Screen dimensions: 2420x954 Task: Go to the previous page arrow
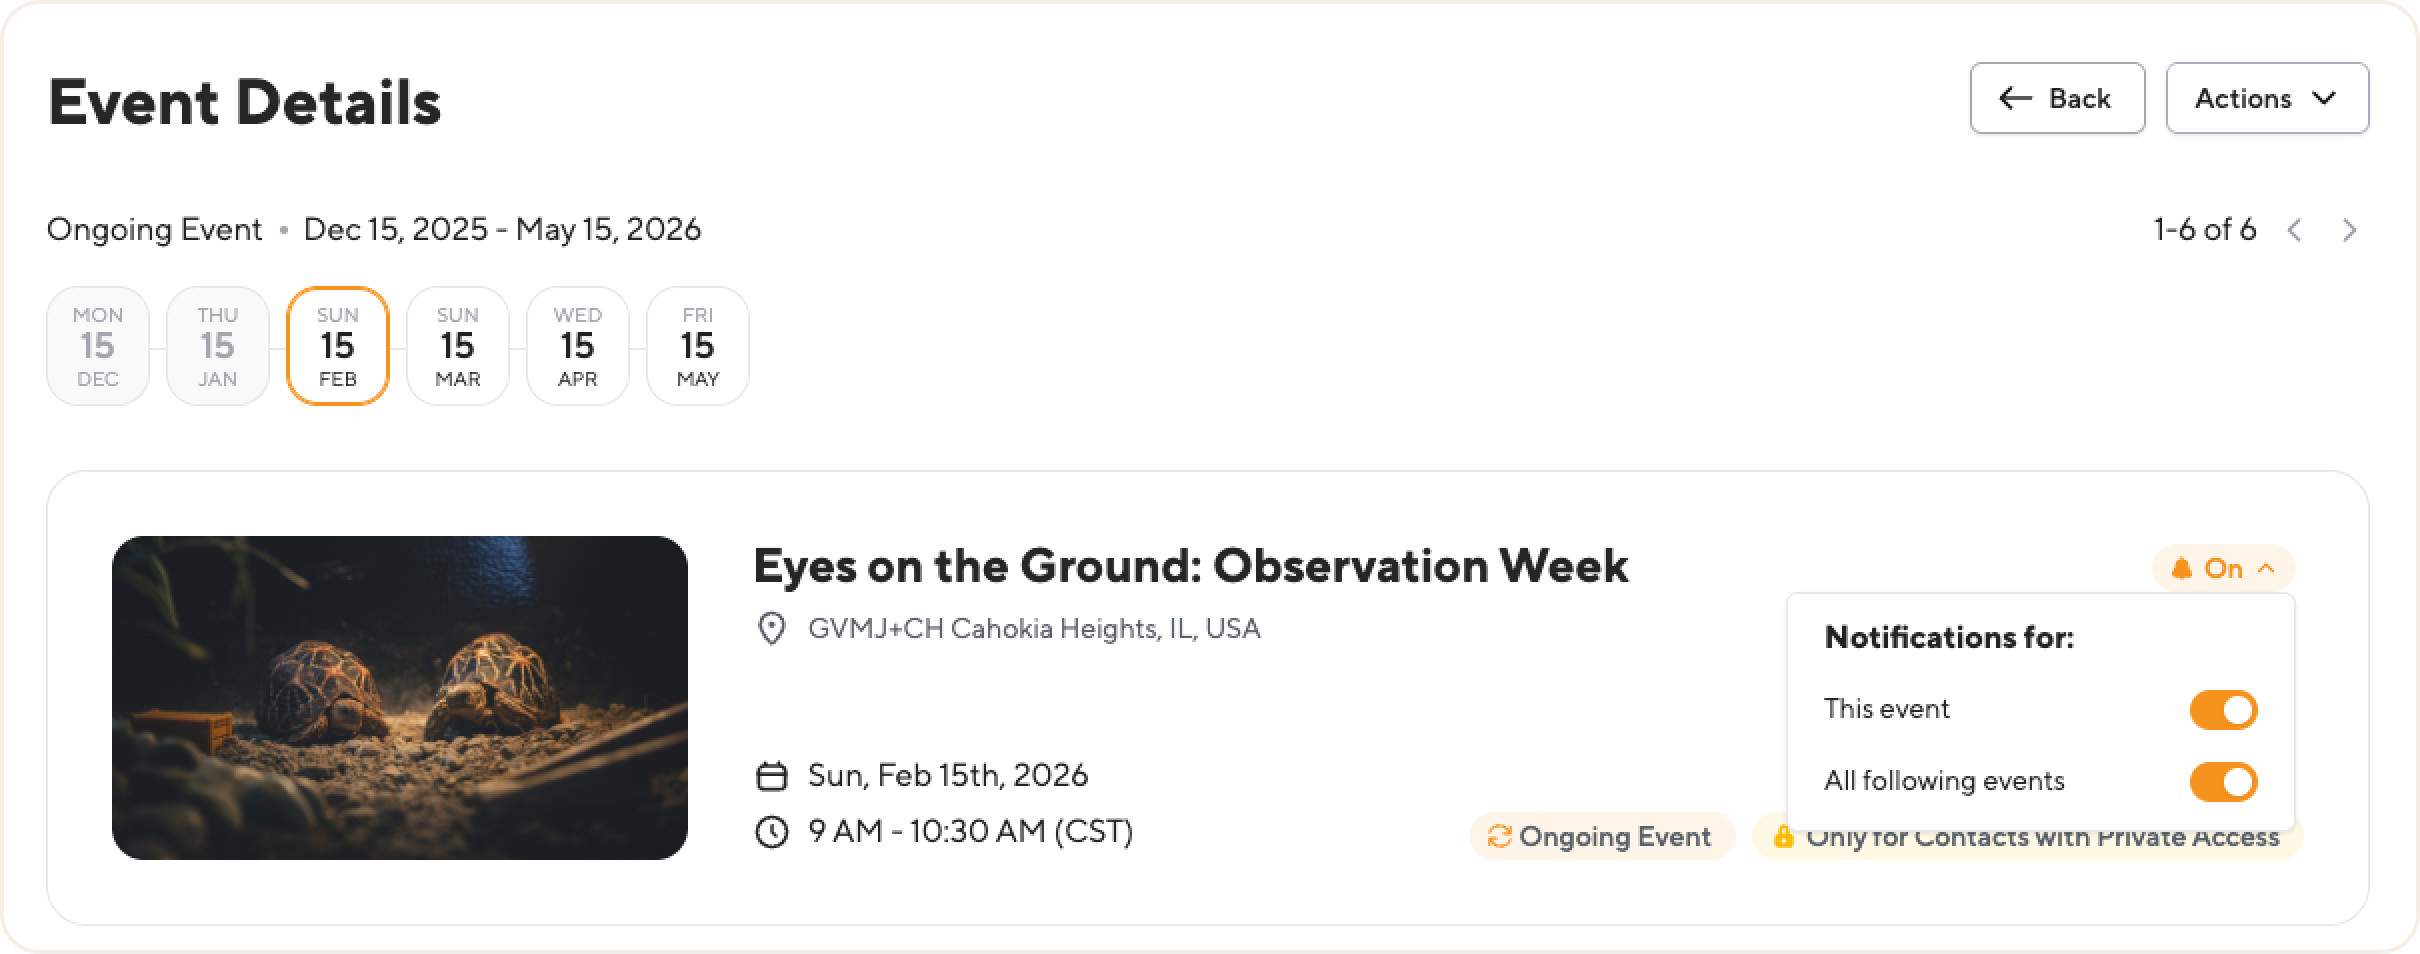click(x=2295, y=231)
